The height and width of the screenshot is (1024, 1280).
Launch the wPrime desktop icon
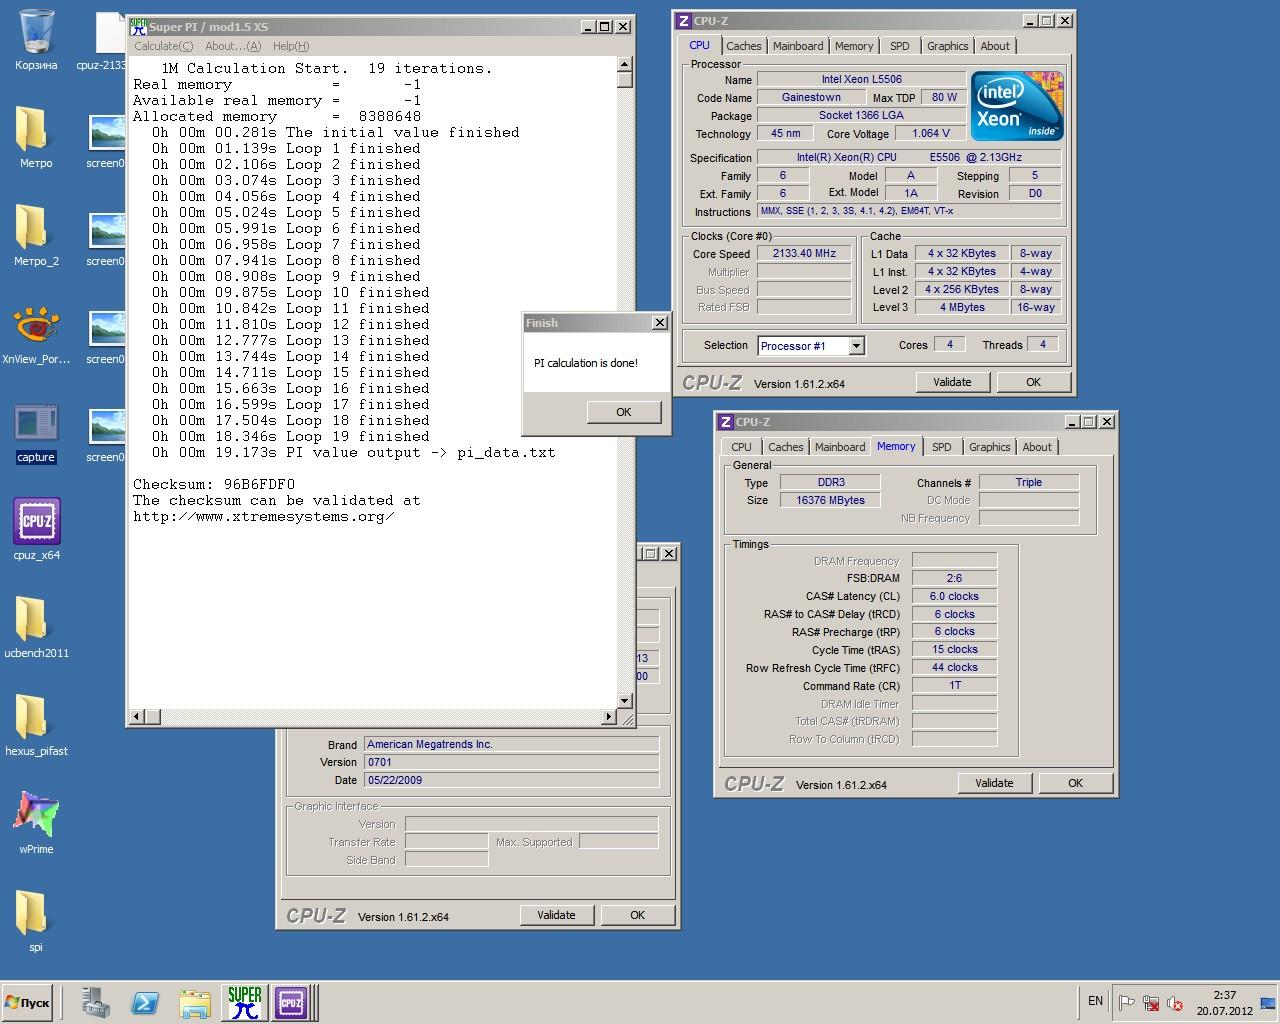click(x=36, y=824)
